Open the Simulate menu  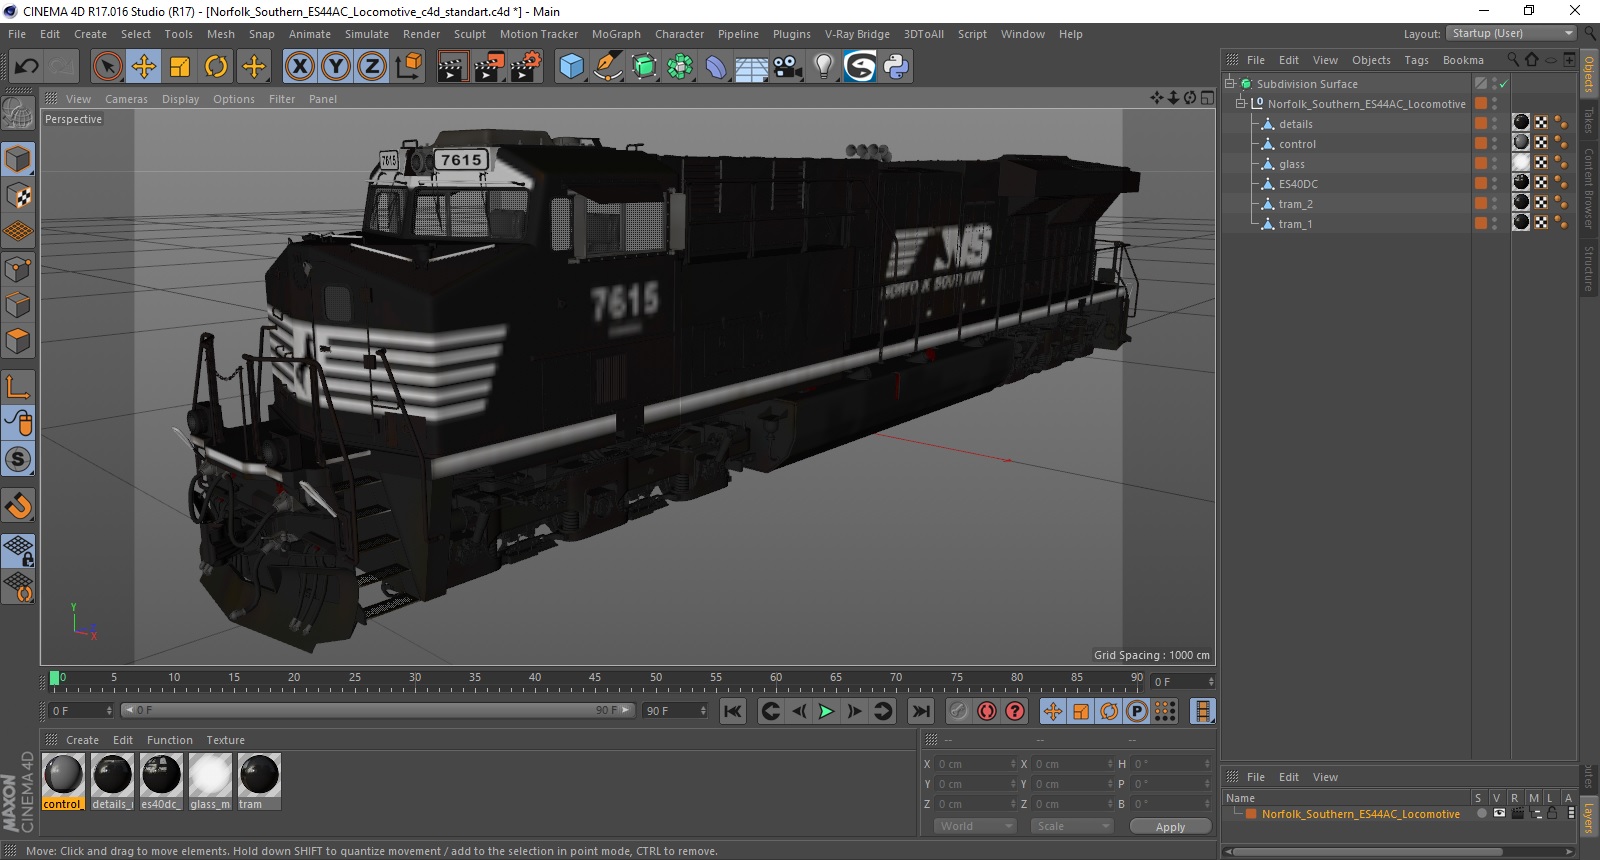pyautogui.click(x=367, y=34)
